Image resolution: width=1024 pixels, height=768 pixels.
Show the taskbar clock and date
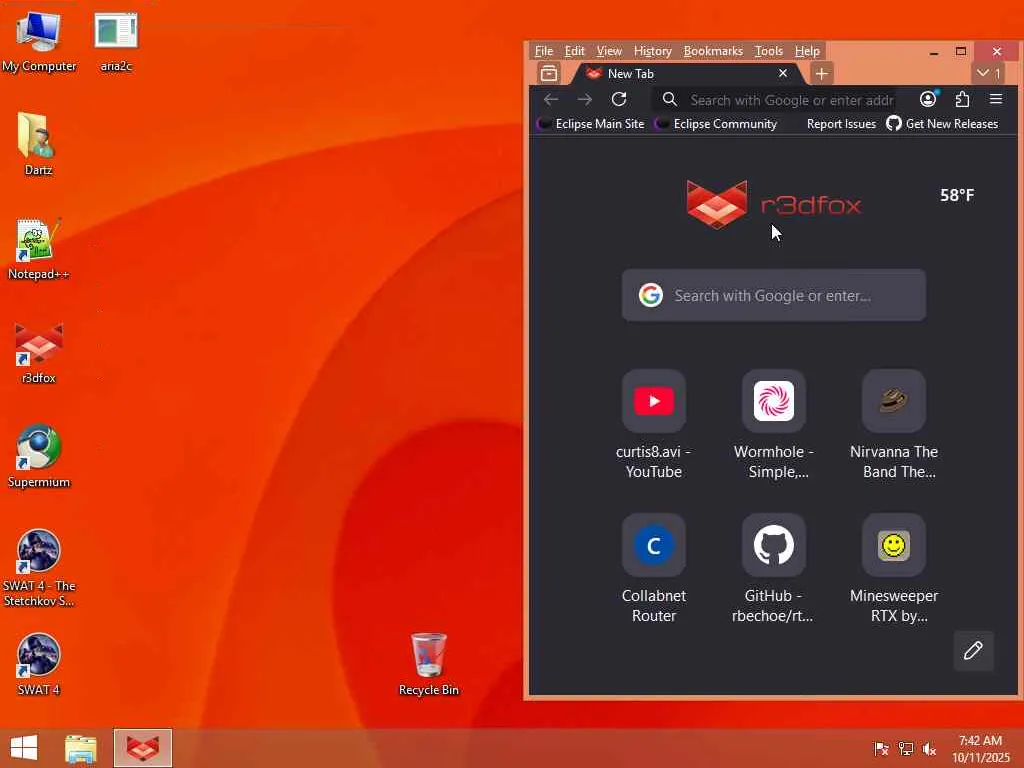(x=980, y=748)
